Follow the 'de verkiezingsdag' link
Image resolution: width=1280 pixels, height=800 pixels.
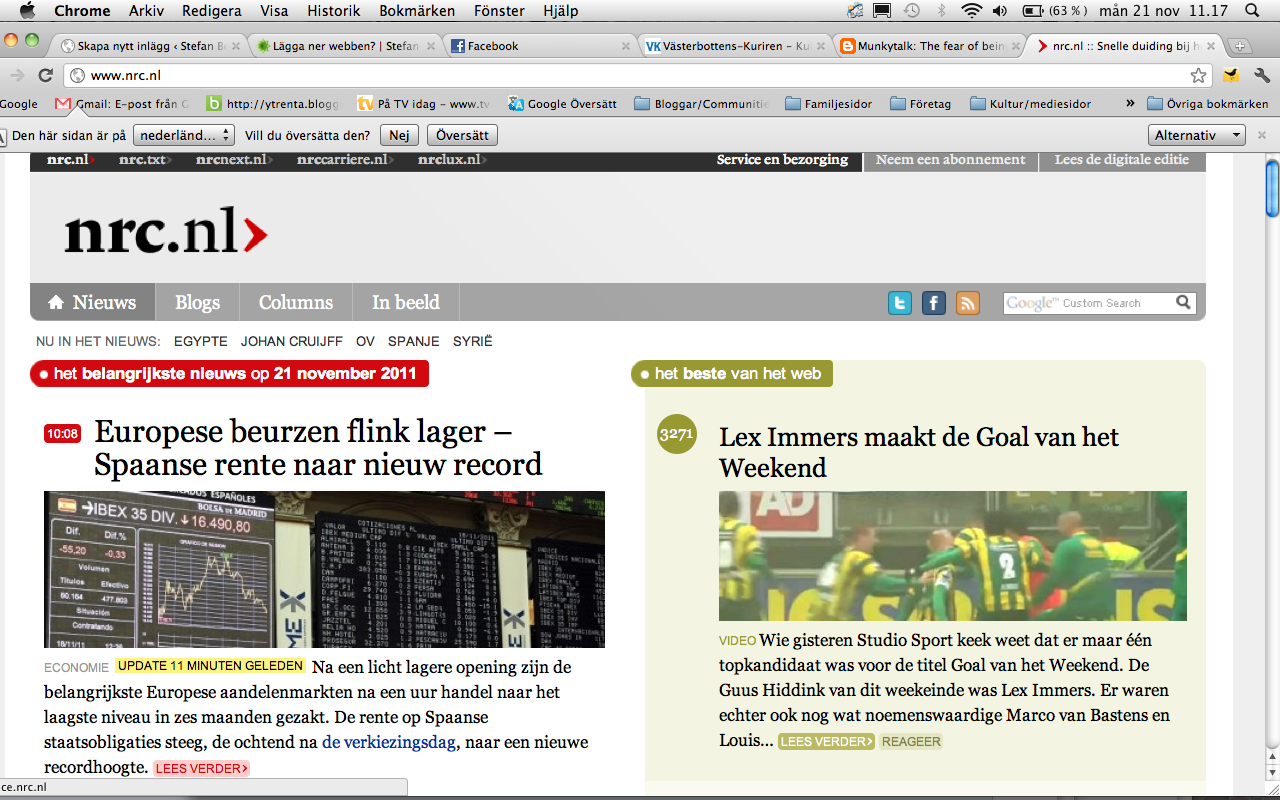[388, 742]
